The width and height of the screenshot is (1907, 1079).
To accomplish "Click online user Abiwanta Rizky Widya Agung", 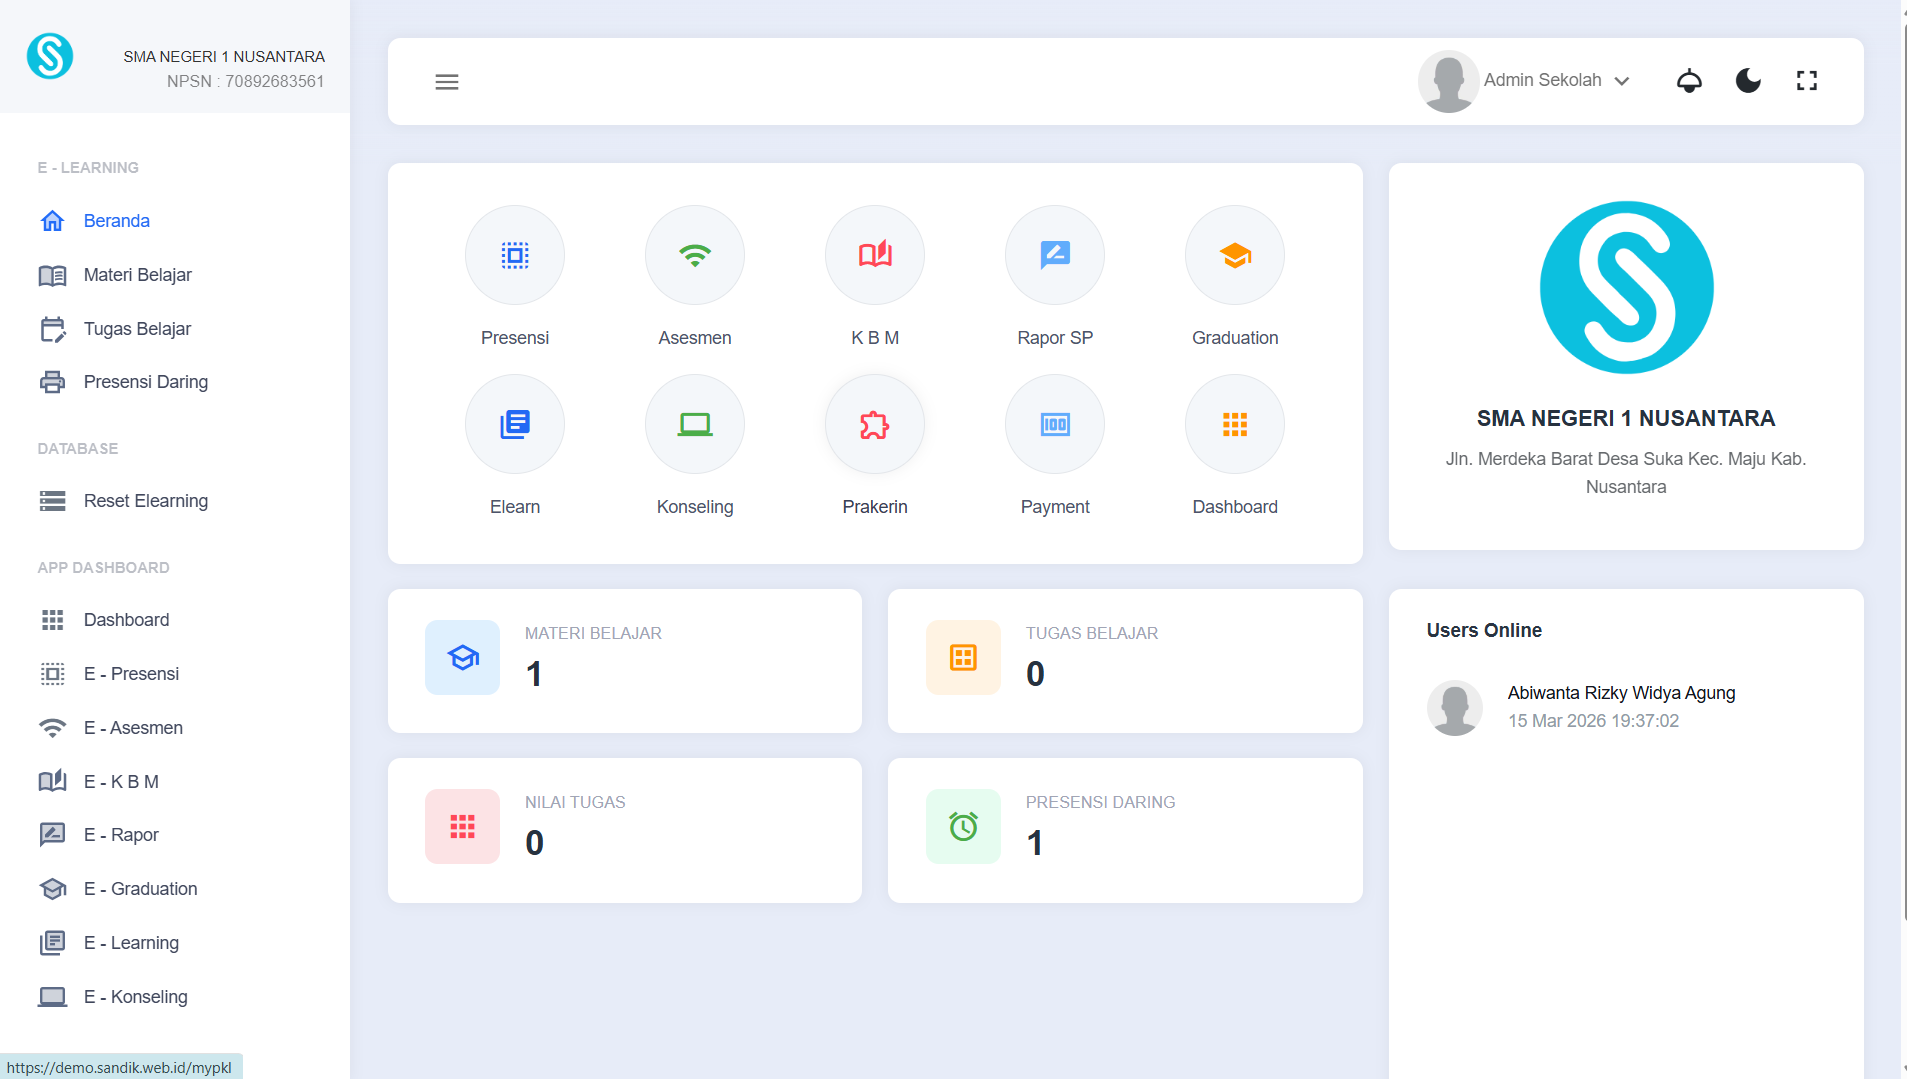I will click(x=1621, y=693).
